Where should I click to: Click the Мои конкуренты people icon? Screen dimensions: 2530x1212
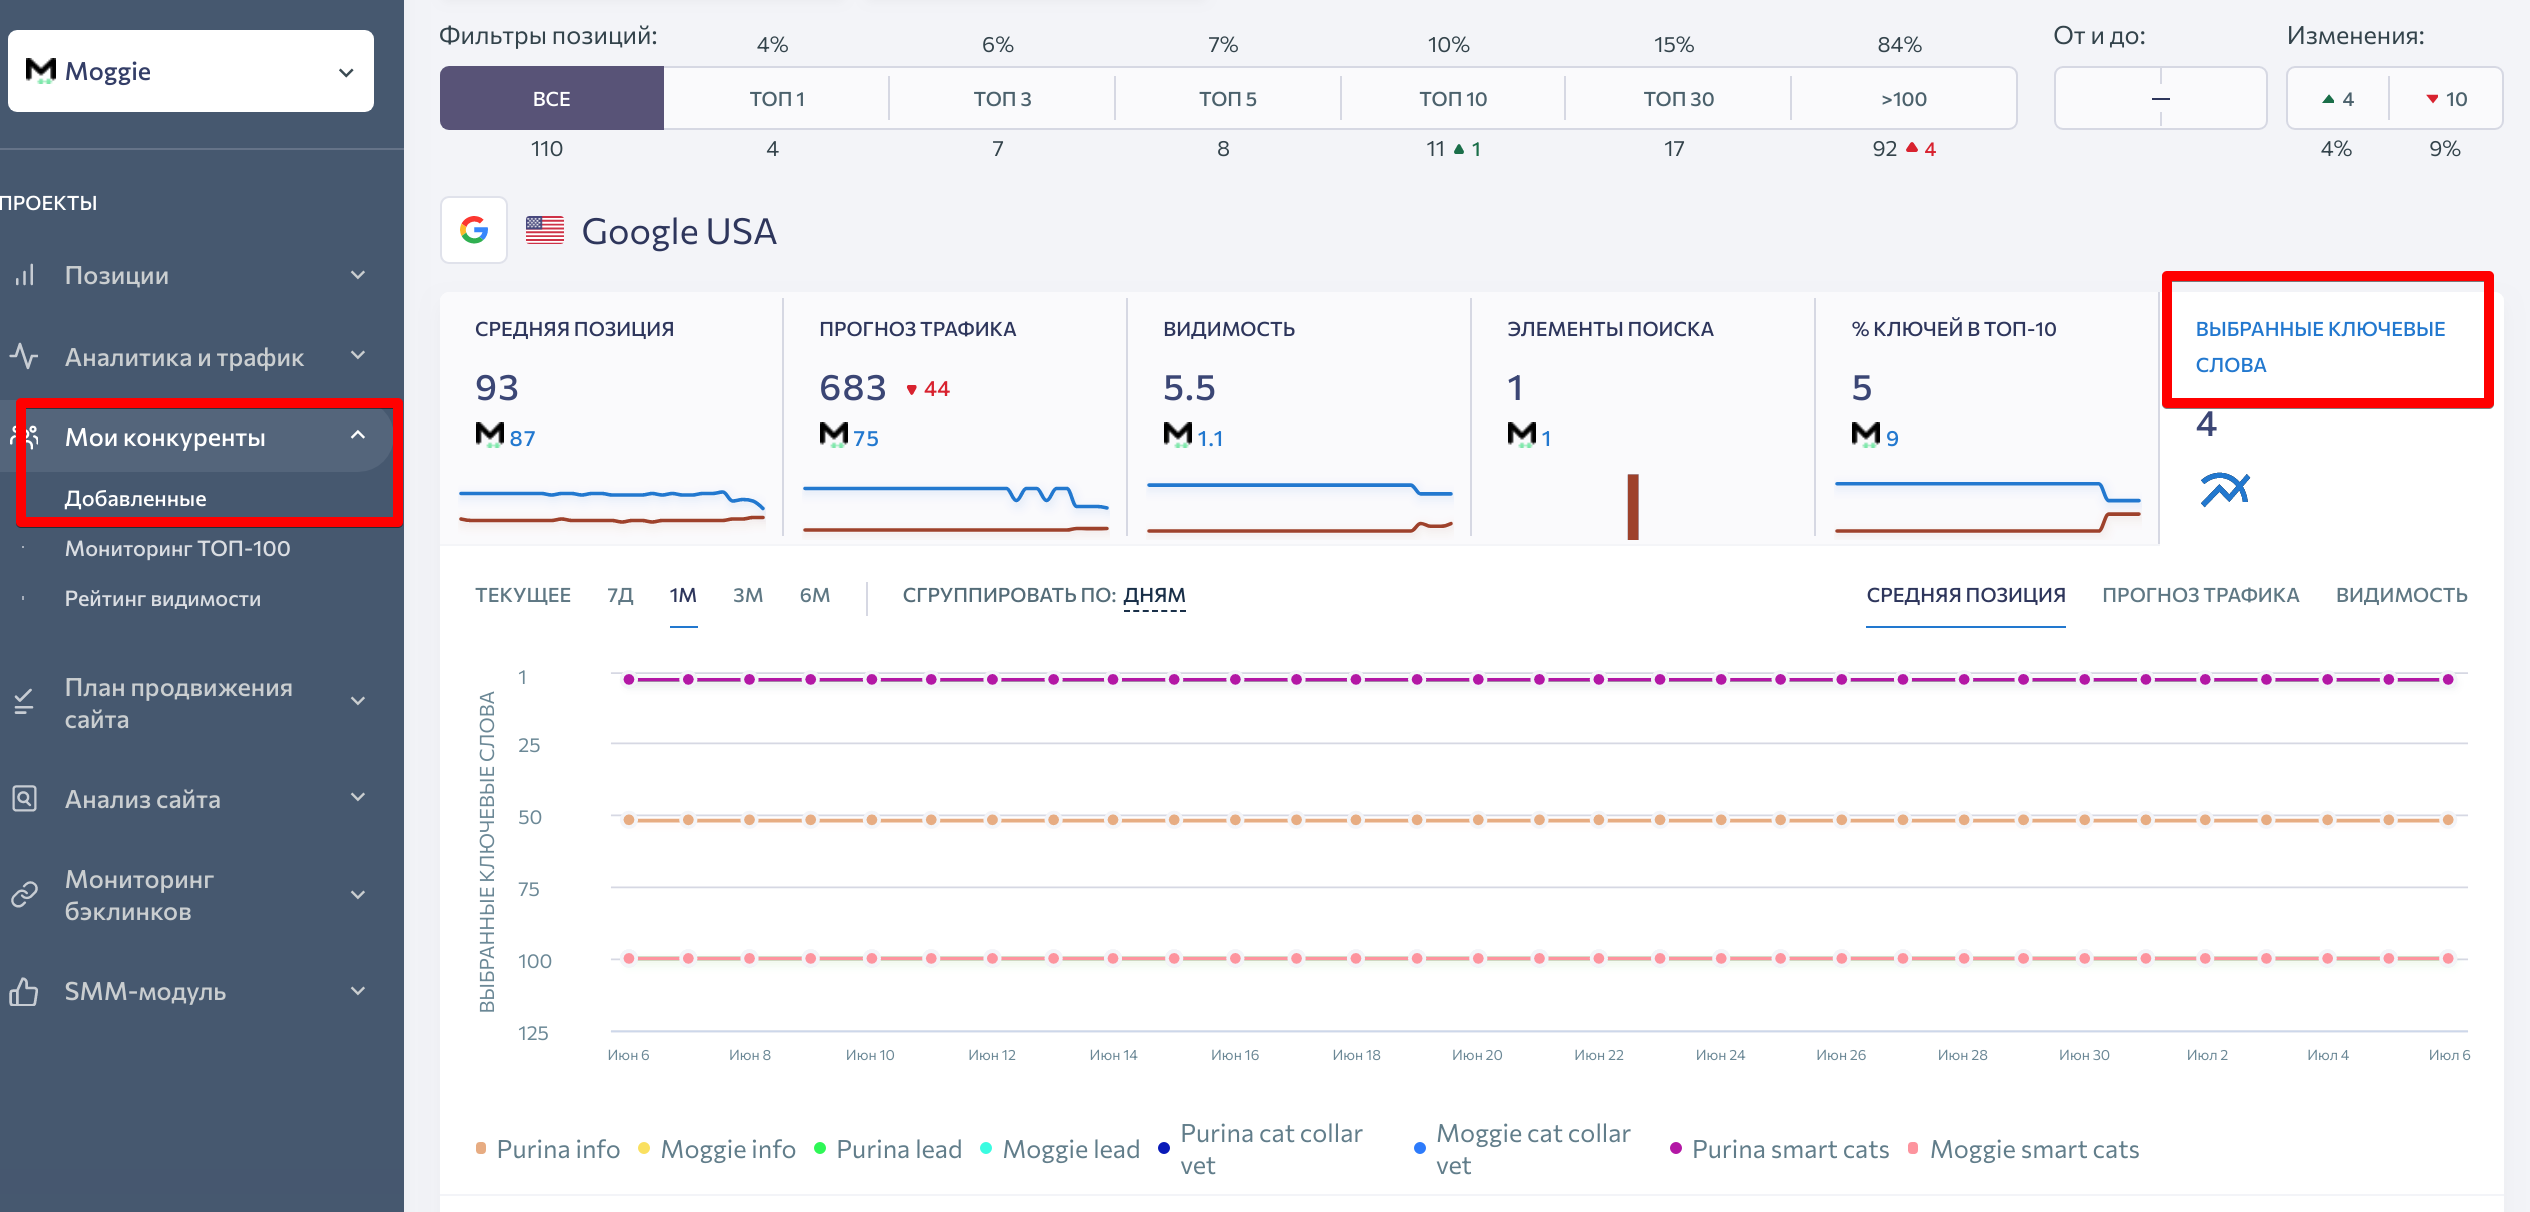point(24,437)
